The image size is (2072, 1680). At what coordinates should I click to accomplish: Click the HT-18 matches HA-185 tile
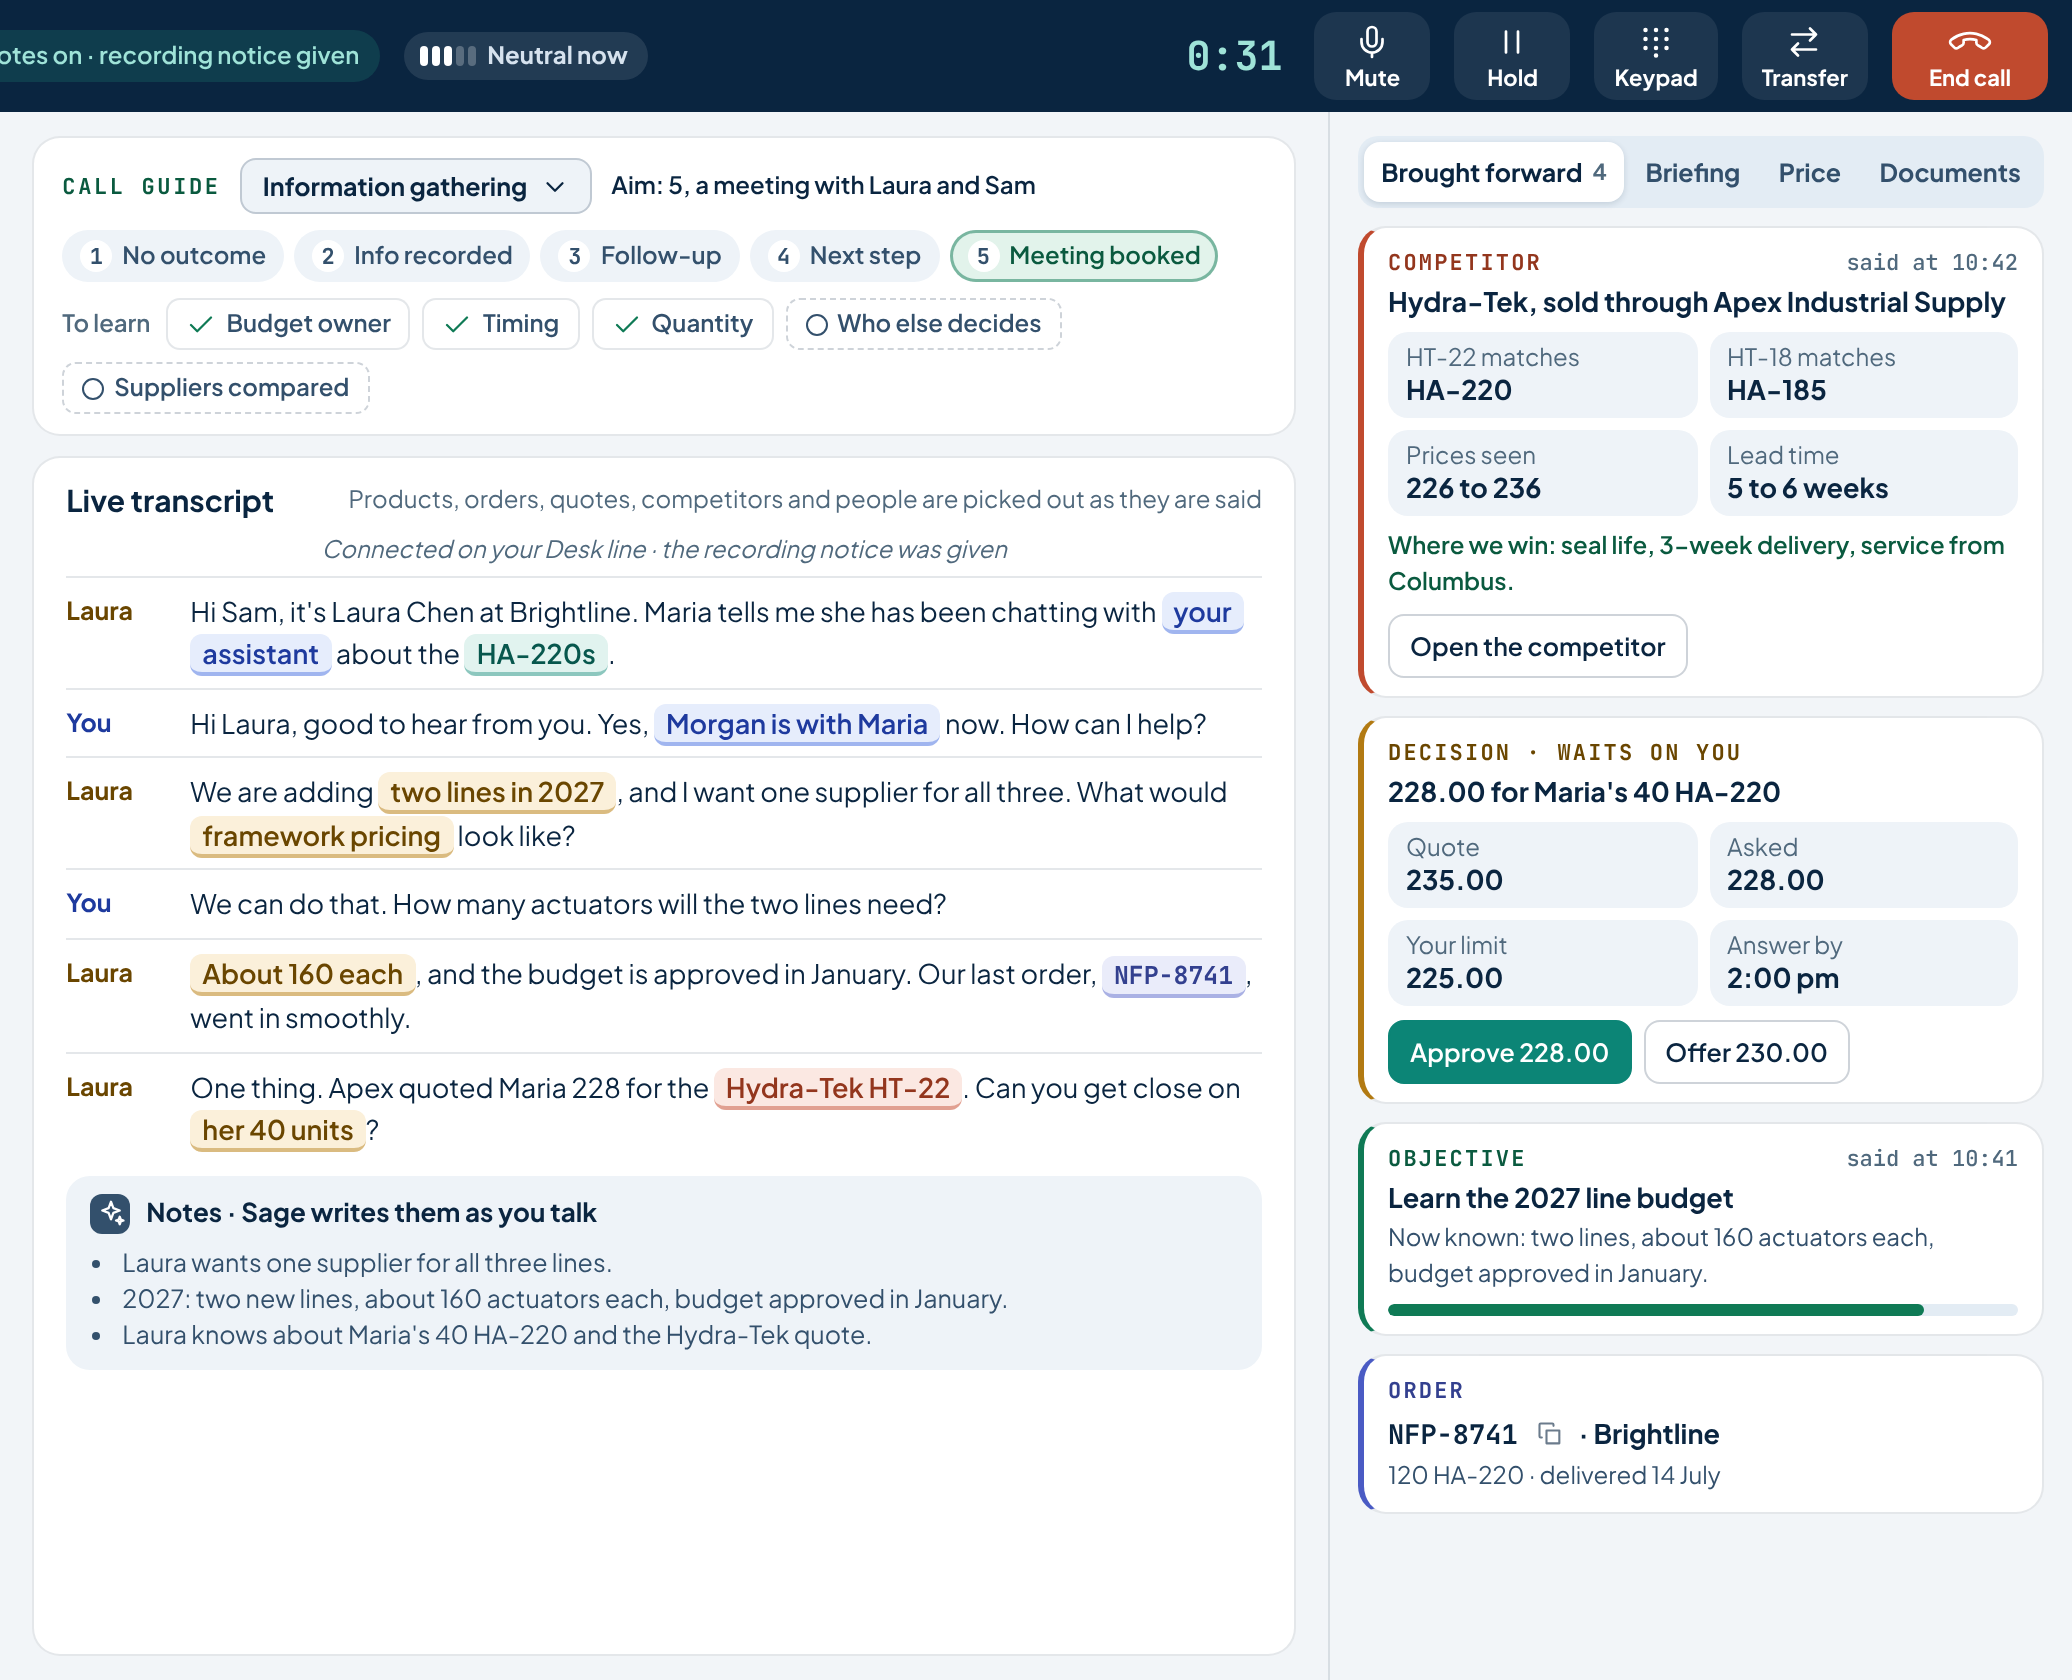(1863, 375)
